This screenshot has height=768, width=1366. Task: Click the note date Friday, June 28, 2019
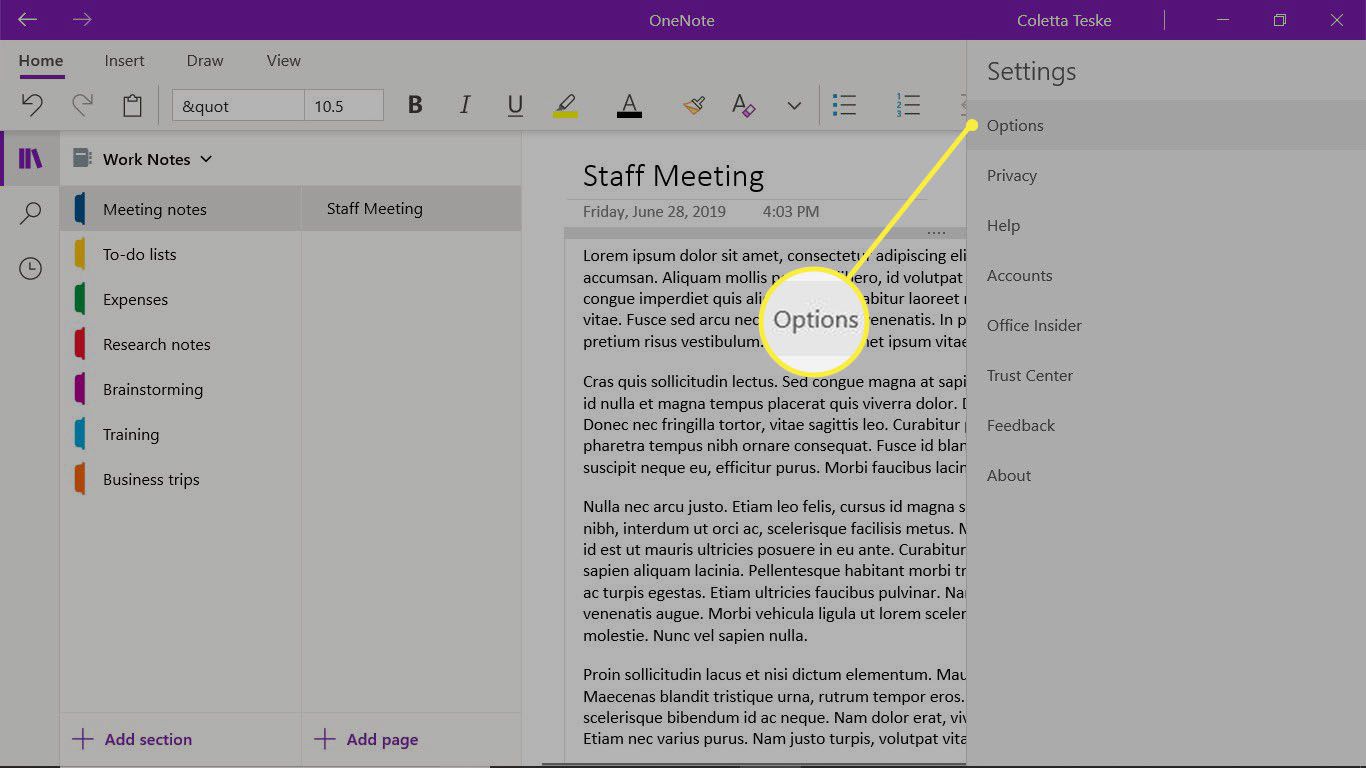pos(654,211)
